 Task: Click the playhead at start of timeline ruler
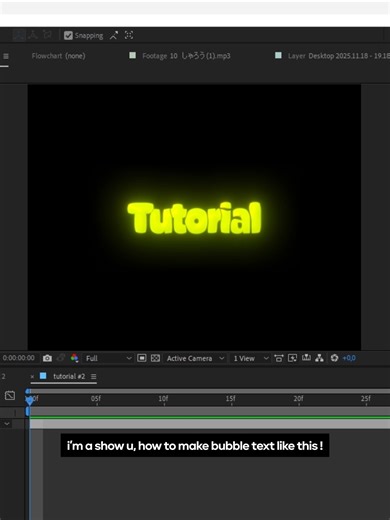tap(30, 400)
